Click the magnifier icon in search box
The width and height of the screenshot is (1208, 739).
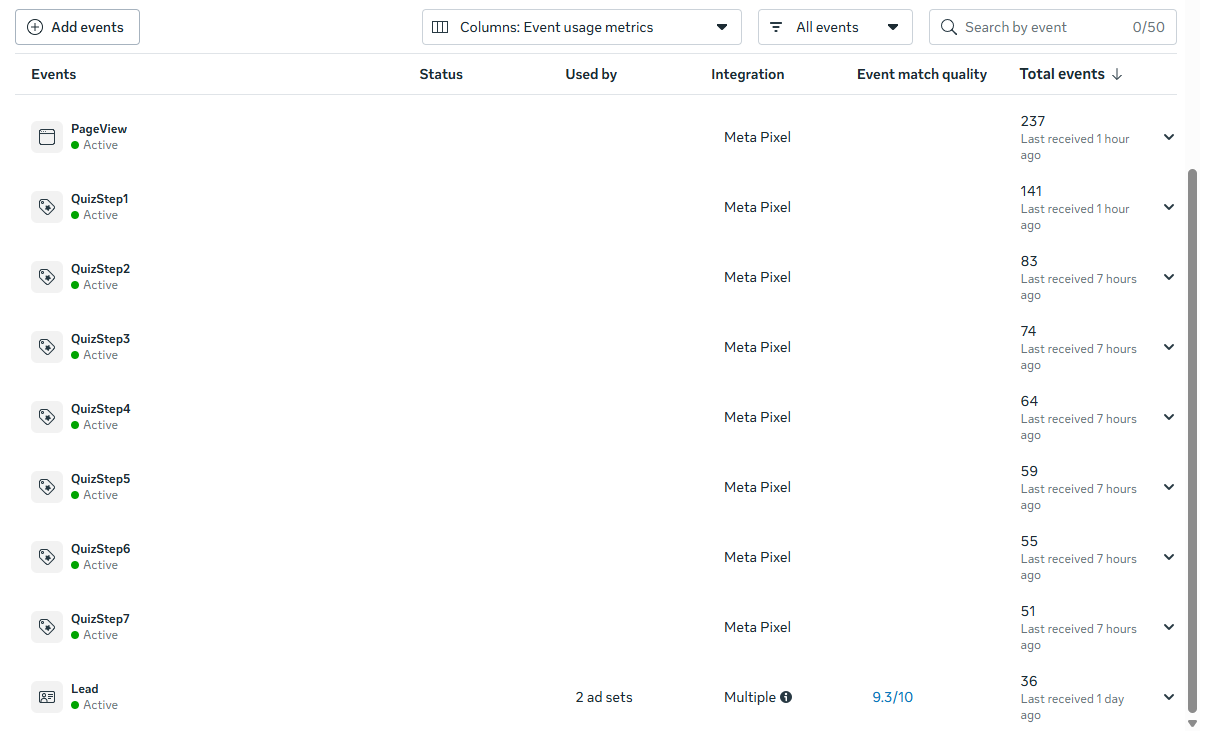tap(949, 27)
